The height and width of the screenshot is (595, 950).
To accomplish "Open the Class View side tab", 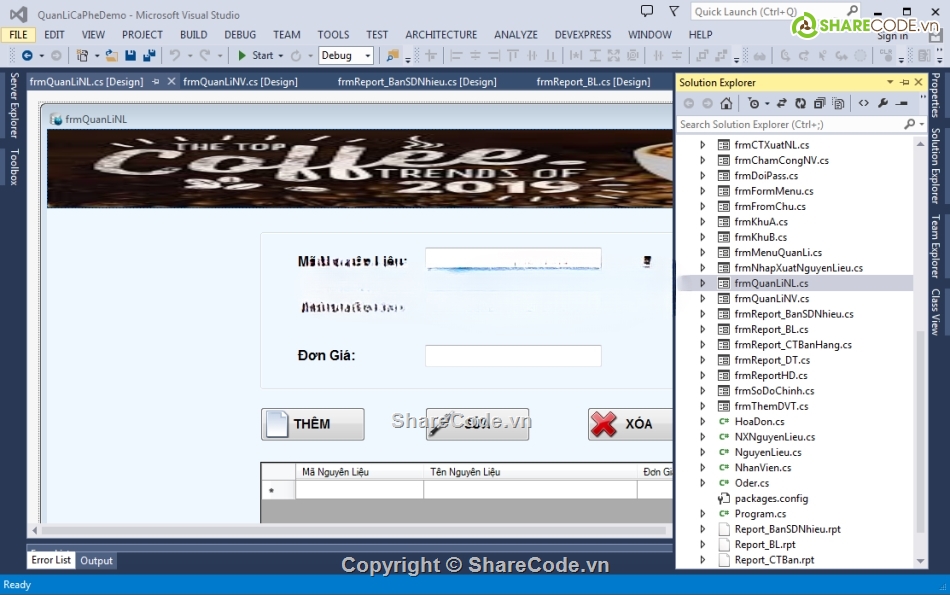I will coord(936,312).
